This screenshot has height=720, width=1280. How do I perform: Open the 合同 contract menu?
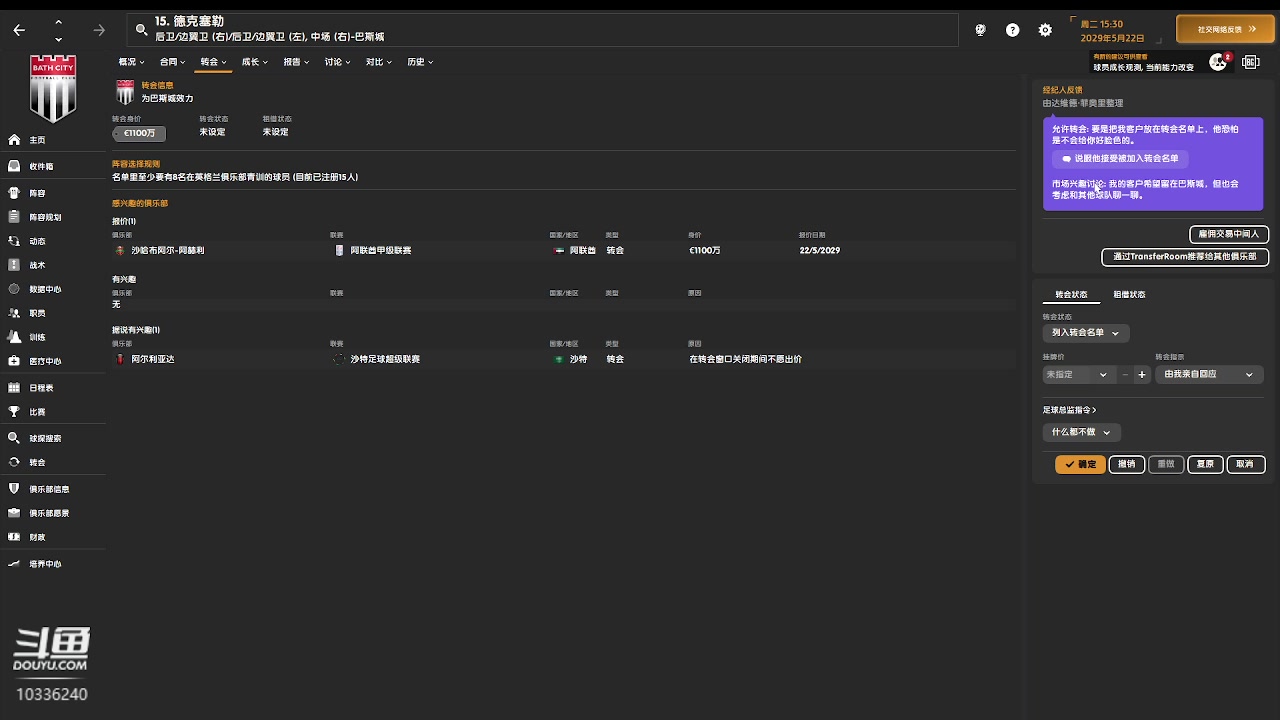point(172,62)
